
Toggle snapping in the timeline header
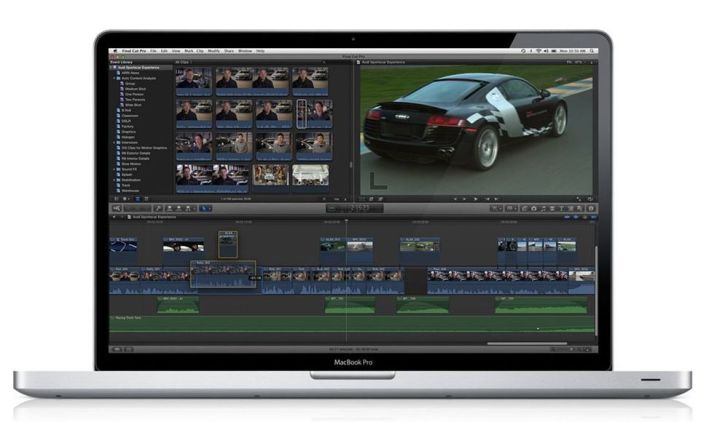click(x=593, y=217)
